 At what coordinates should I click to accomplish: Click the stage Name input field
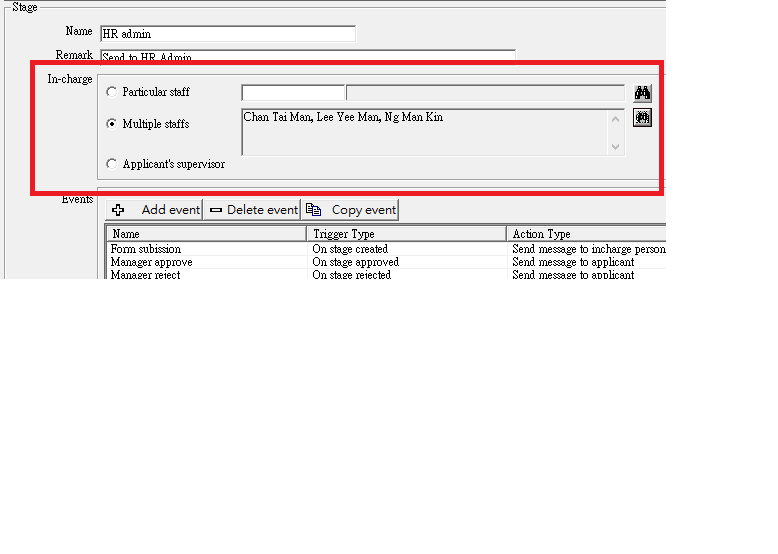pyautogui.click(x=228, y=34)
